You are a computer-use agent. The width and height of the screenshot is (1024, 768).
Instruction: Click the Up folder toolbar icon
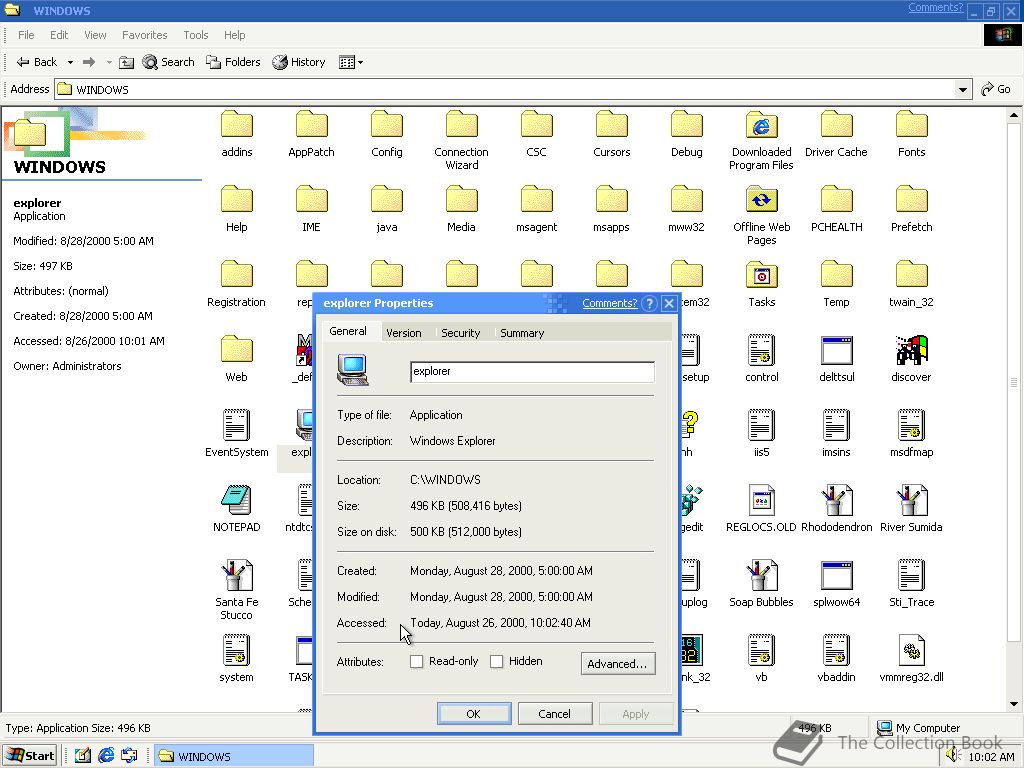click(126, 62)
